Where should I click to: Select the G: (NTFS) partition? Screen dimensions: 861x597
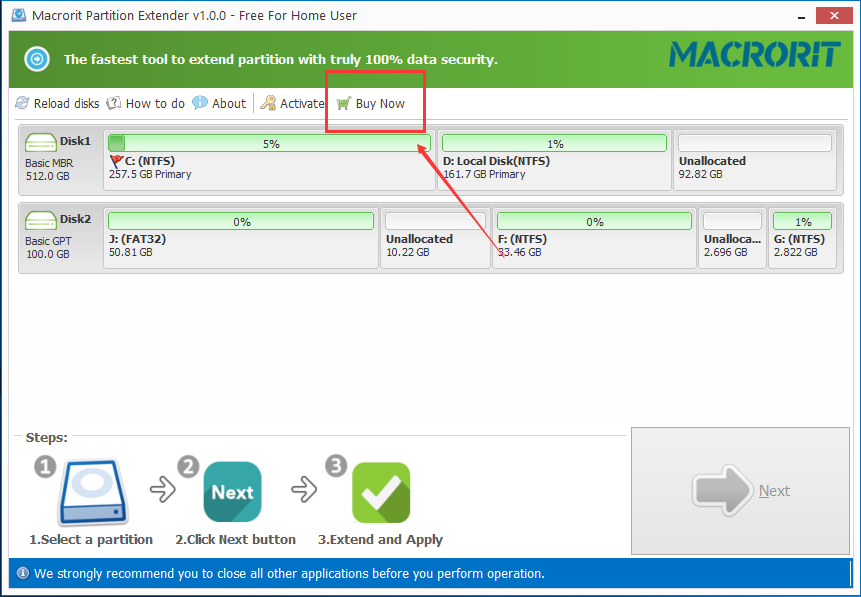pos(802,245)
